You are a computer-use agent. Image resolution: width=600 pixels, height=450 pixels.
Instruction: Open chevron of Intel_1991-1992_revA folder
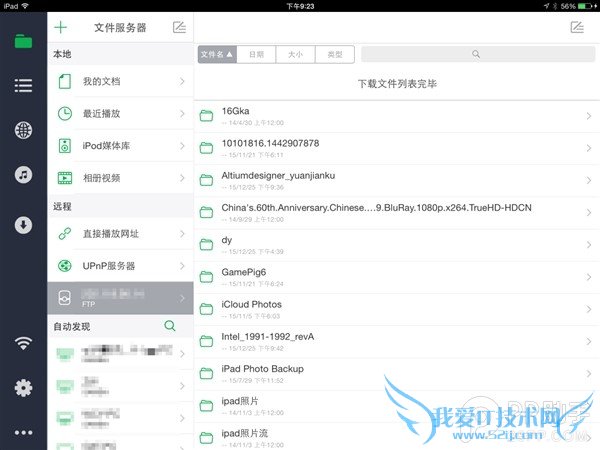(x=589, y=341)
